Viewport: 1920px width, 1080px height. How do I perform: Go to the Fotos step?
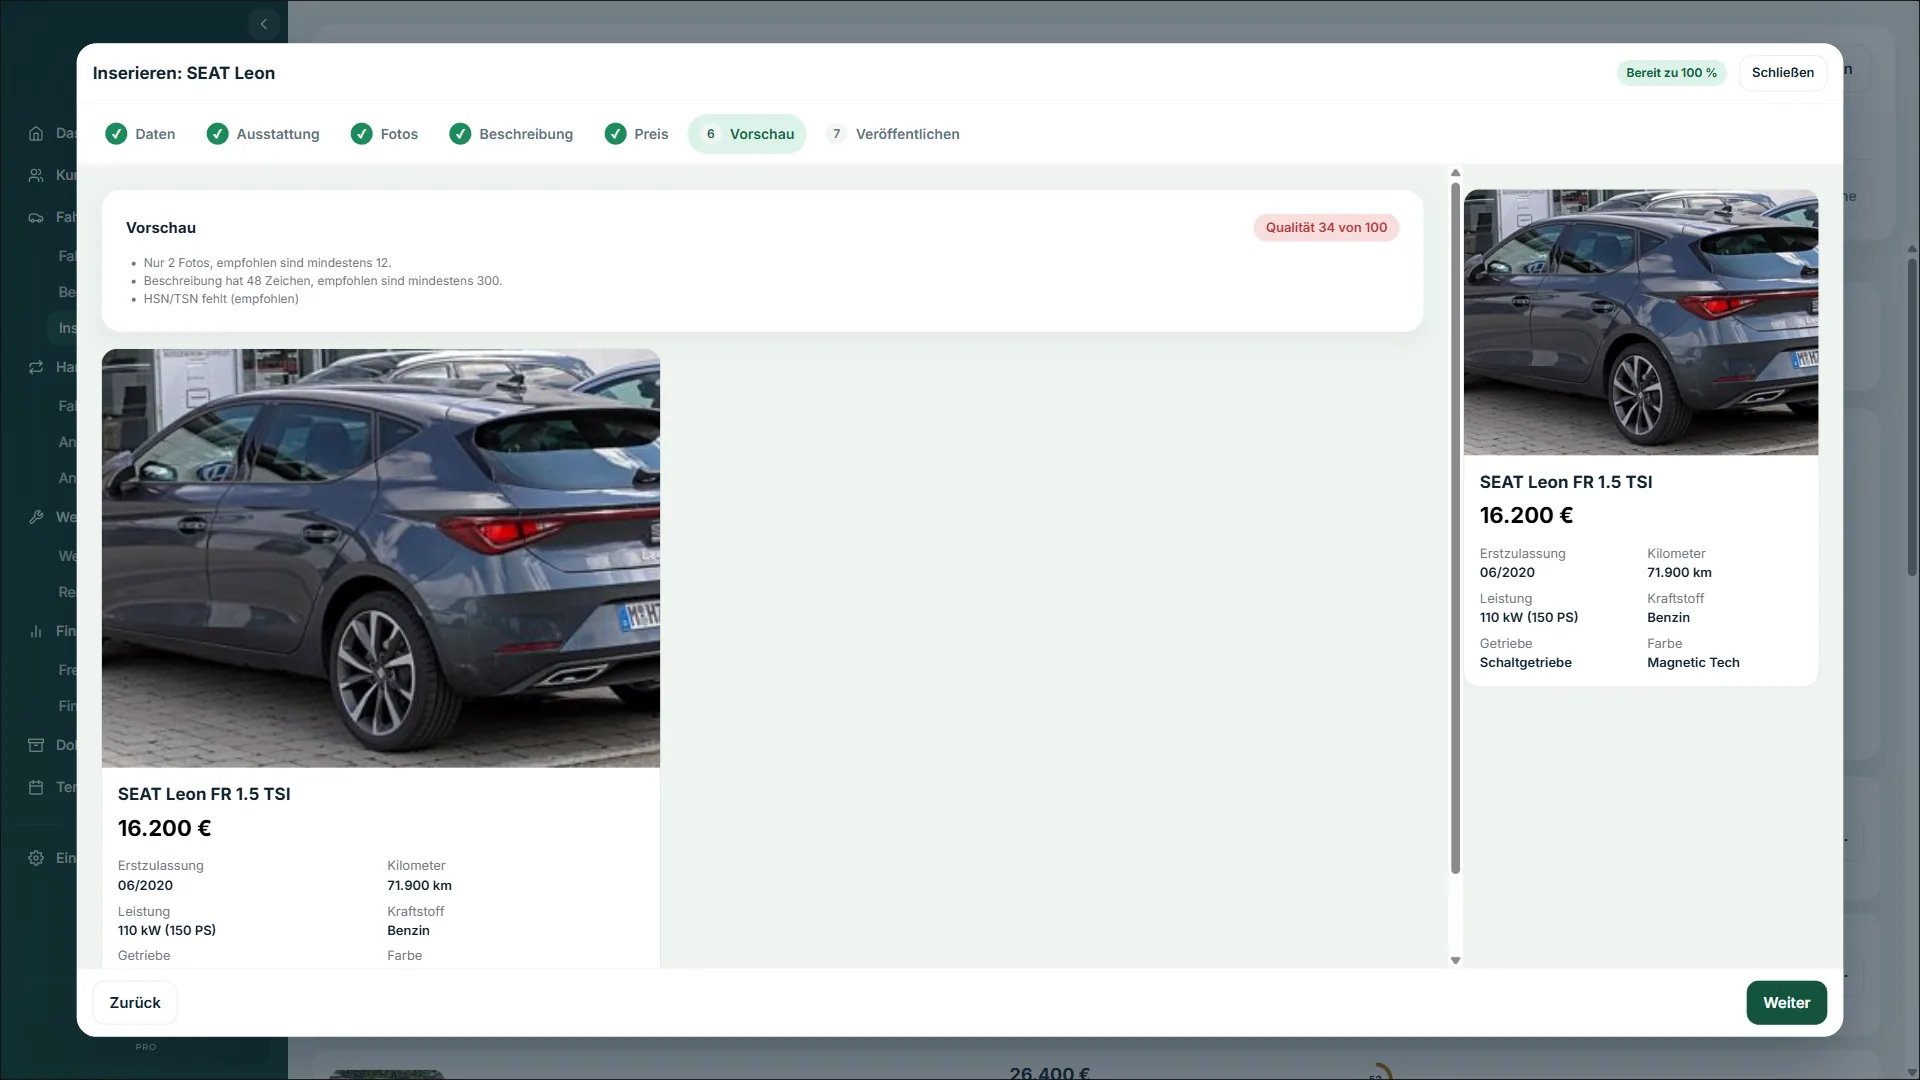385,134
